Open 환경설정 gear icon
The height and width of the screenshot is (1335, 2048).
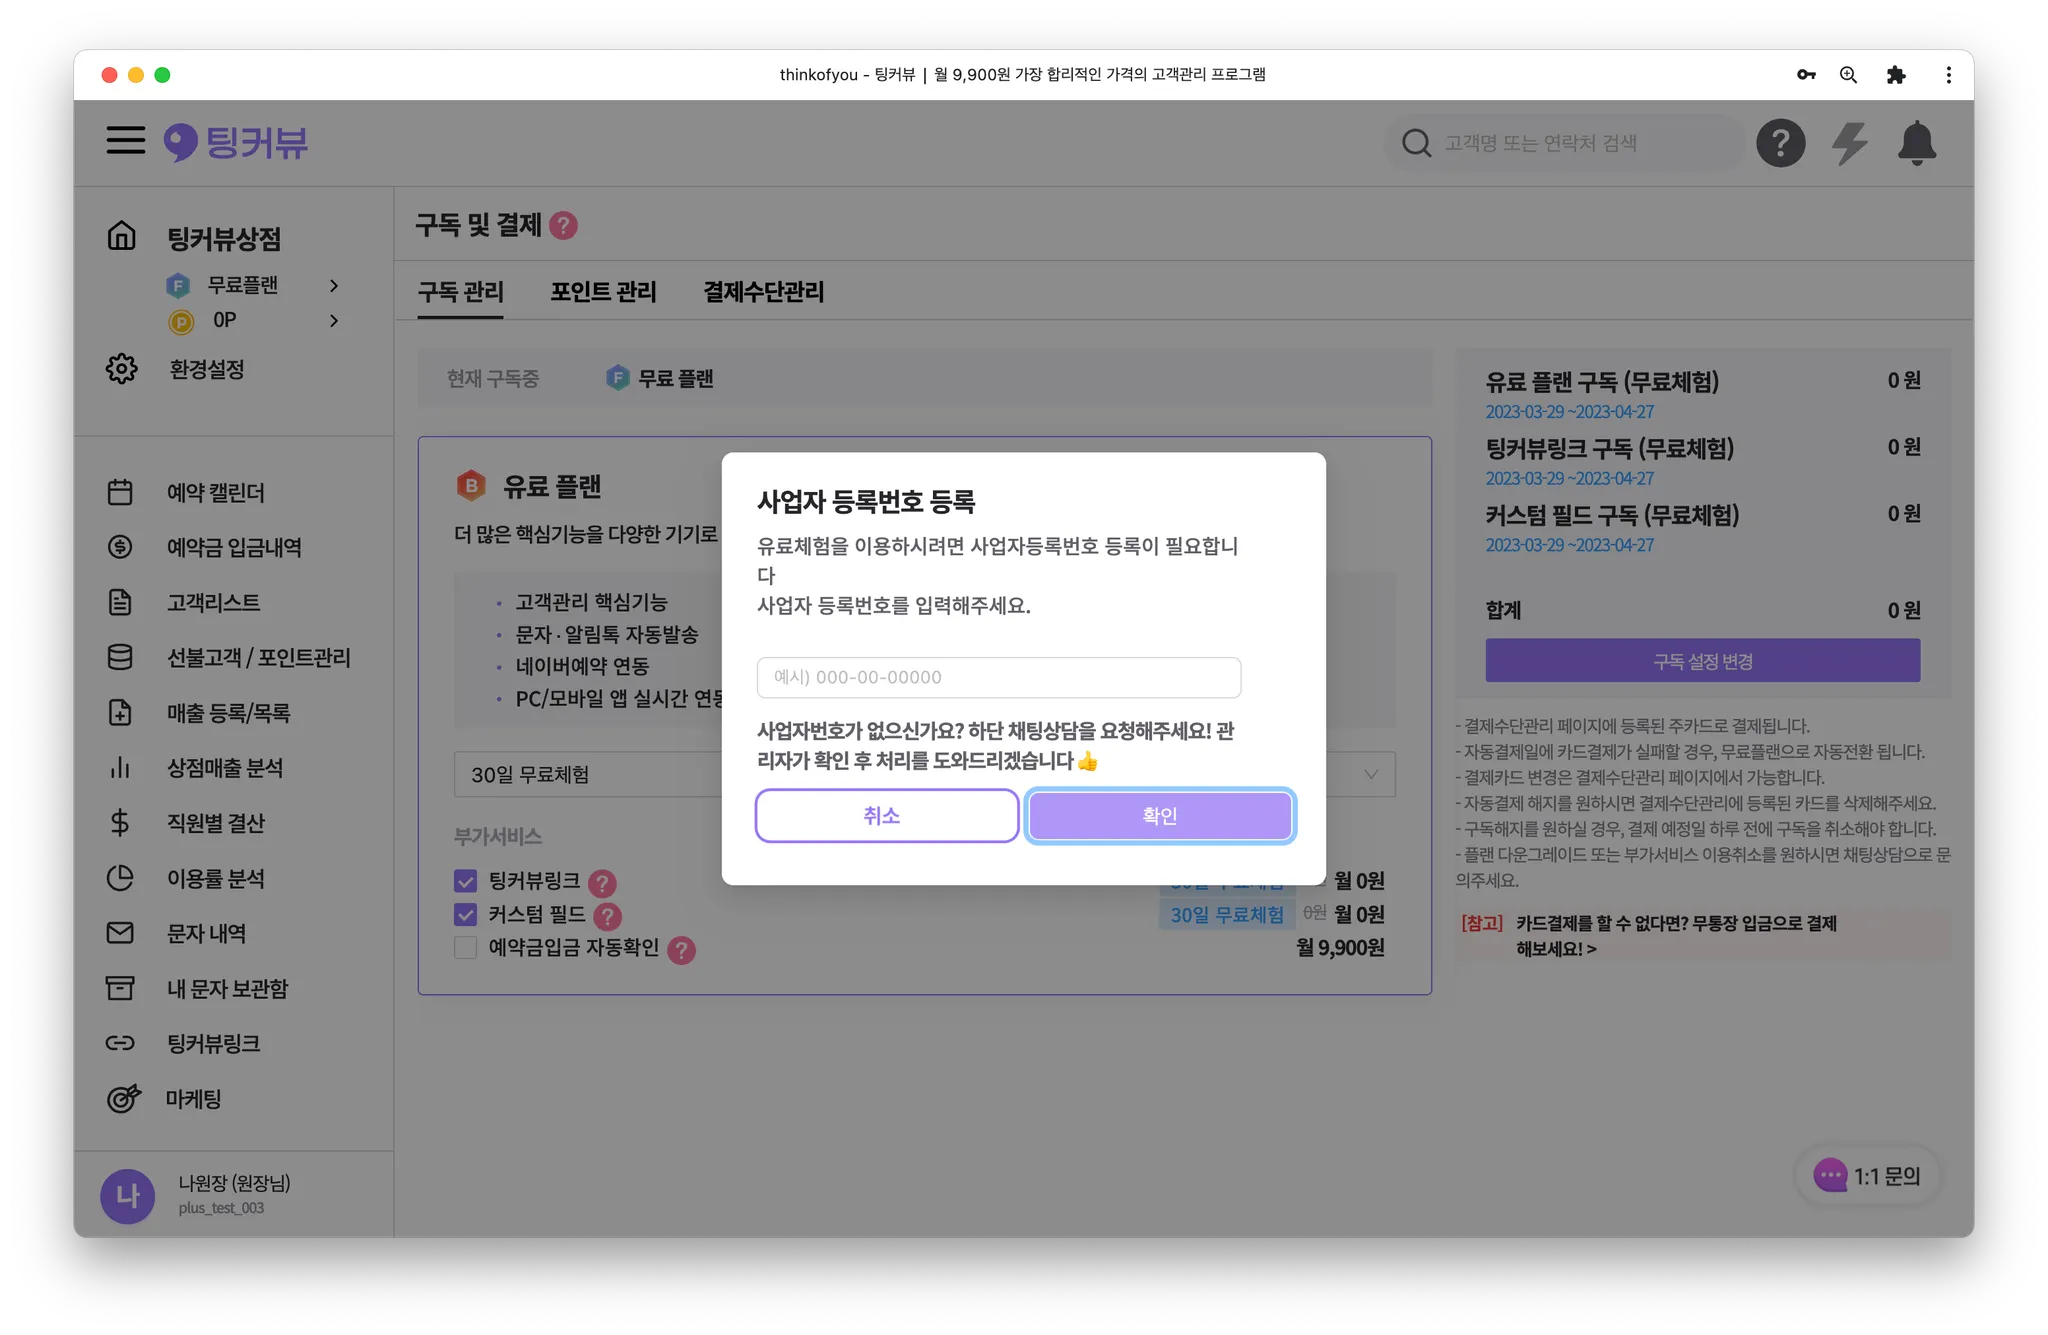[122, 369]
